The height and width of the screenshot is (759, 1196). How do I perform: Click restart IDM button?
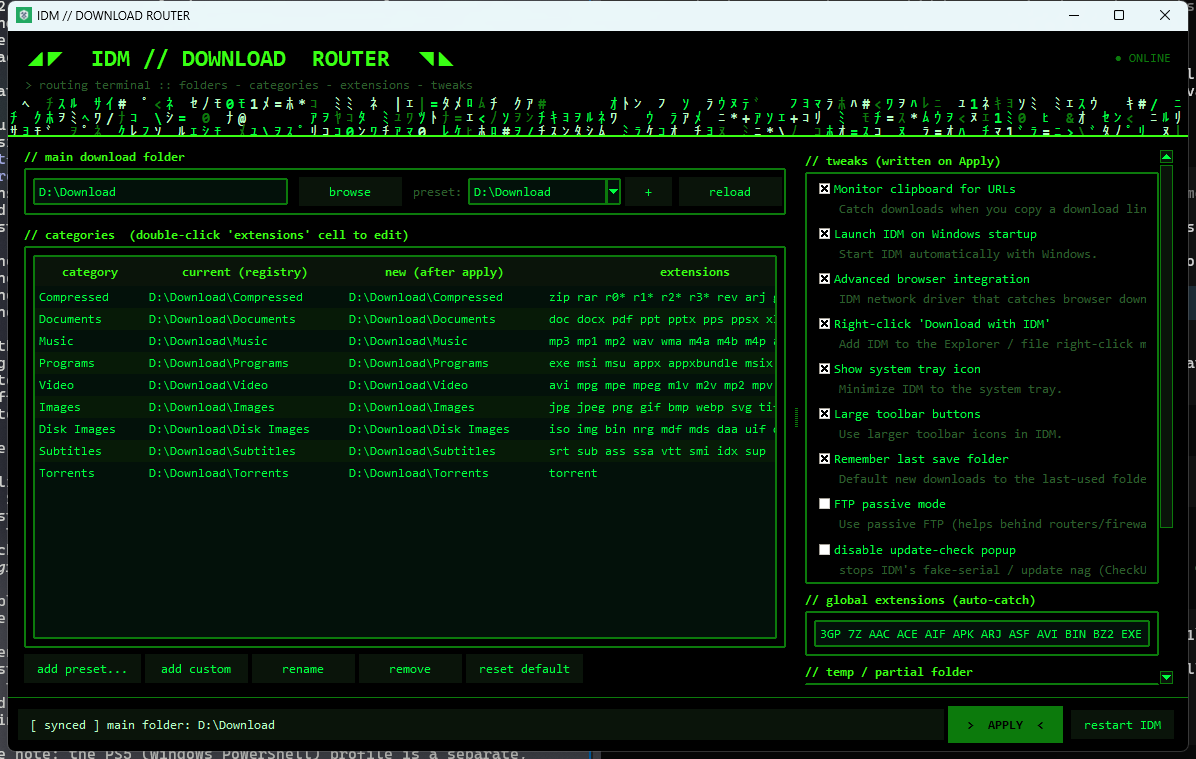[1122, 725]
